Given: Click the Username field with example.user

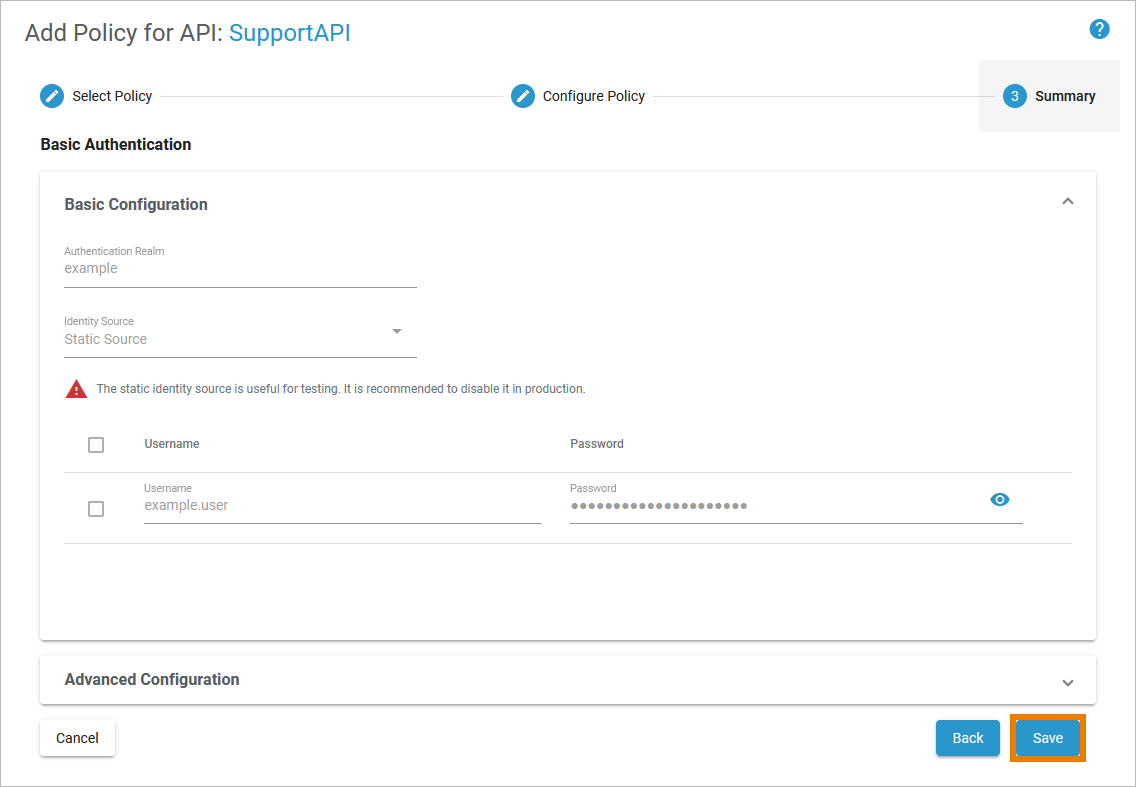Looking at the screenshot, I should pyautogui.click(x=341, y=506).
